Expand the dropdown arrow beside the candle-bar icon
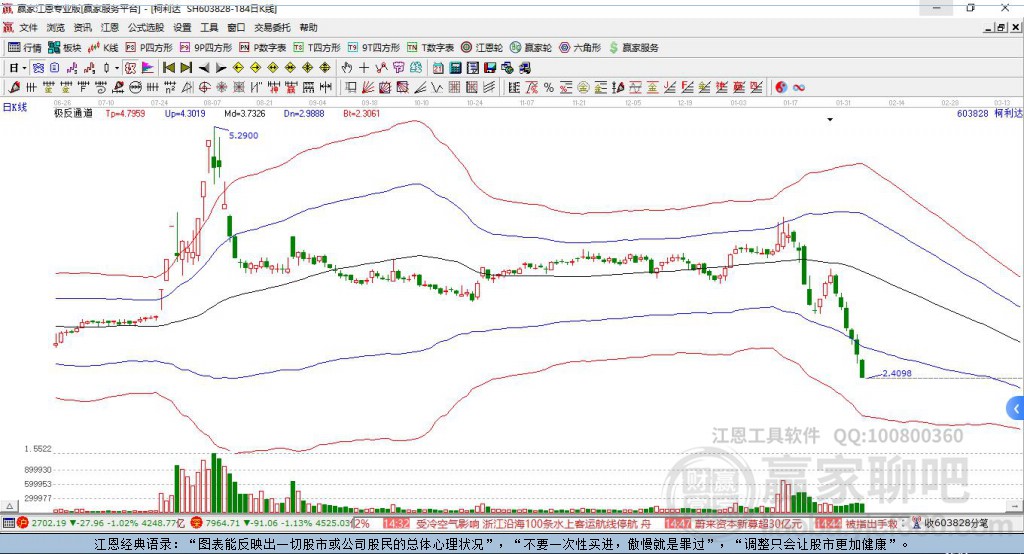The image size is (1024, 554). (x=117, y=68)
